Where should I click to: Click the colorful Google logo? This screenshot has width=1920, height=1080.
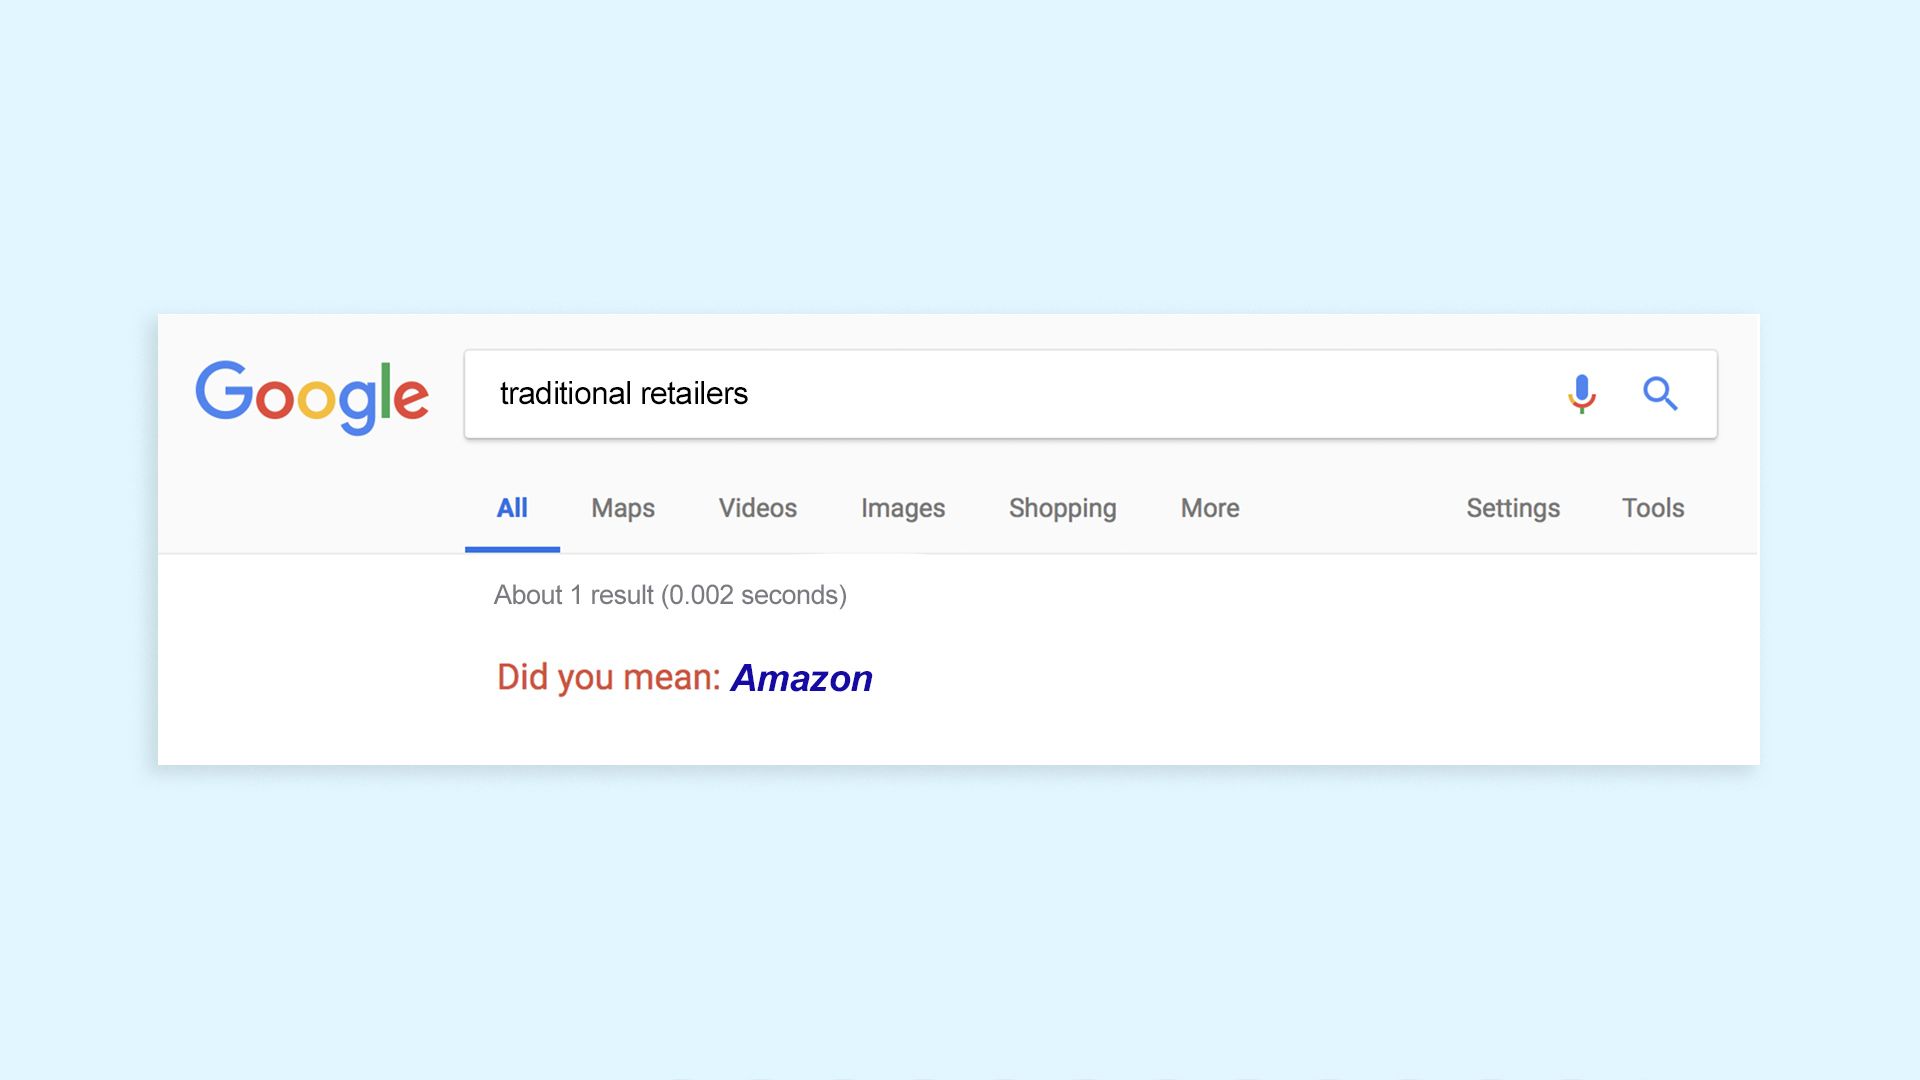click(311, 393)
